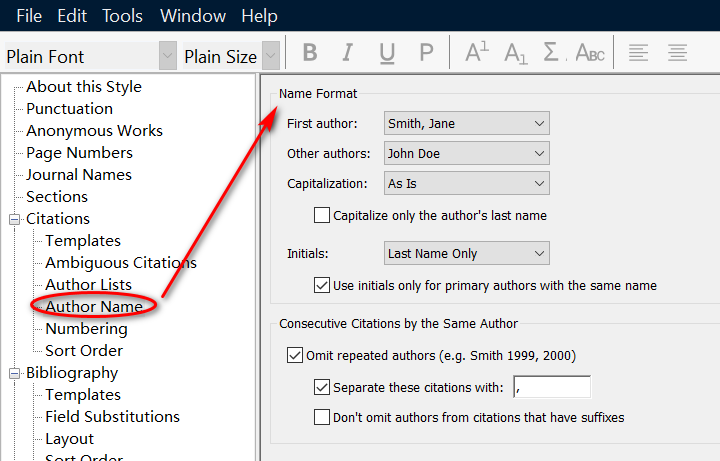Click the citation separator text field
The width and height of the screenshot is (720, 461).
[x=551, y=387]
